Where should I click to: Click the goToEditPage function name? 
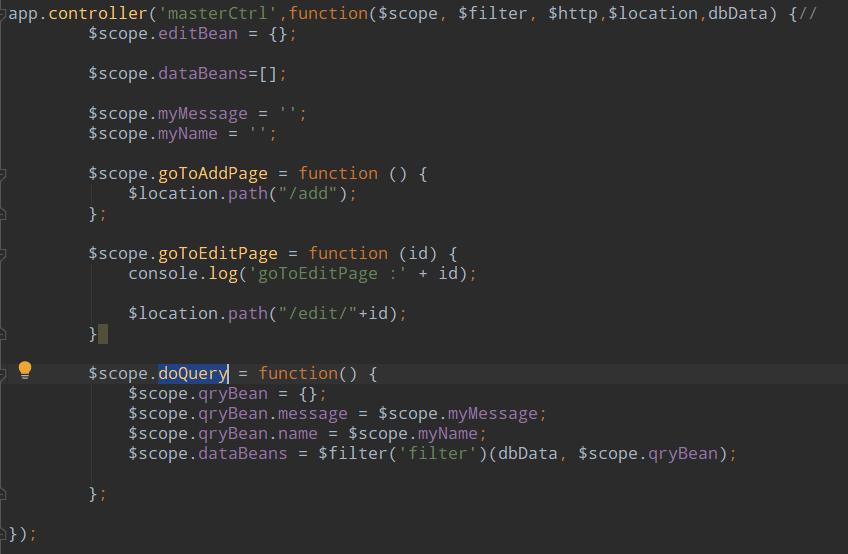coord(218,254)
